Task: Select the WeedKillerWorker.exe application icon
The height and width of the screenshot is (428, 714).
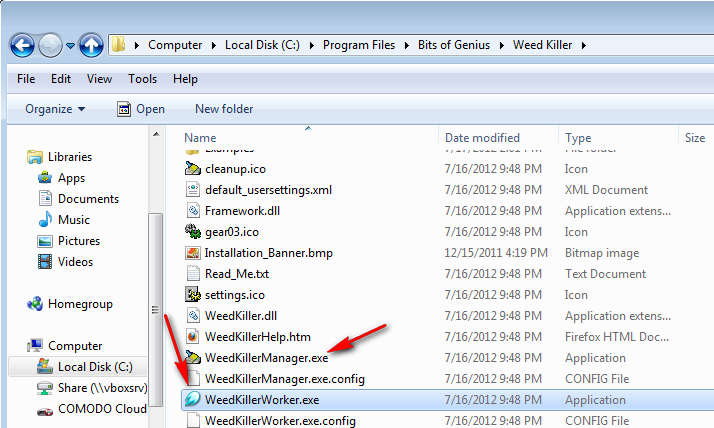Action: pyautogui.click(x=192, y=399)
